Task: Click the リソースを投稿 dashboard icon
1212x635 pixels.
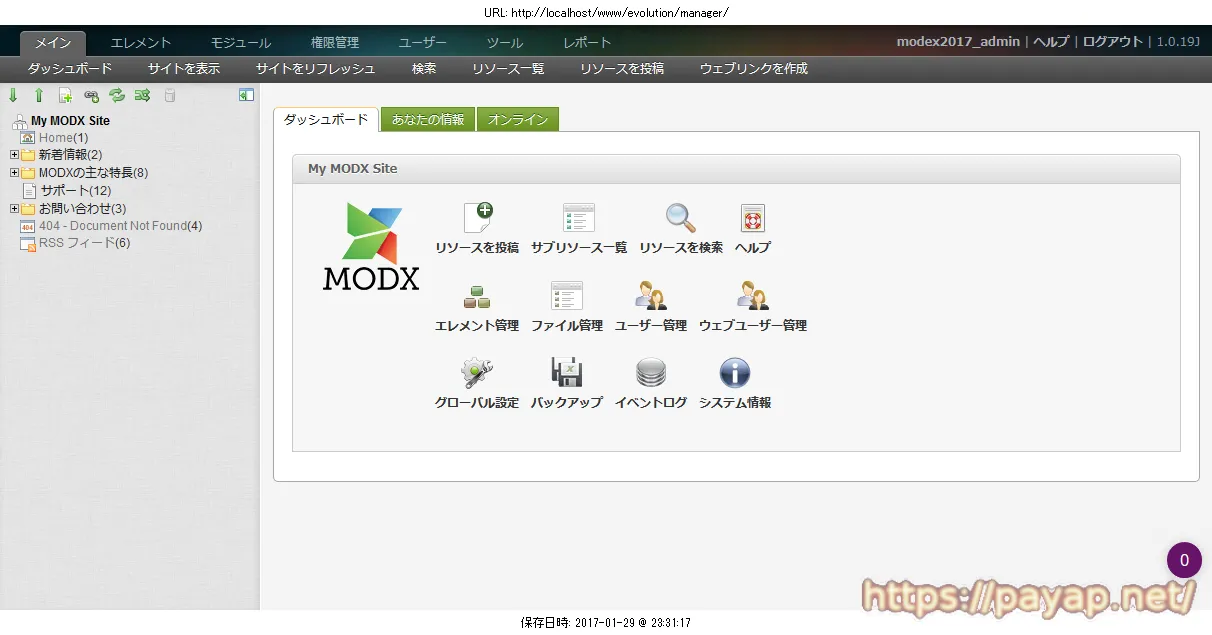Action: (x=477, y=218)
